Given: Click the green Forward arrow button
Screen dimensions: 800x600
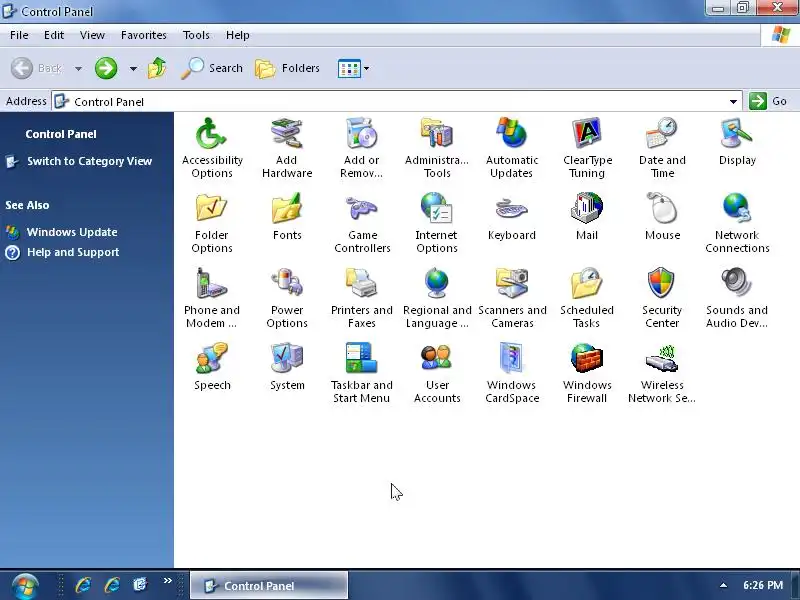Looking at the screenshot, I should coord(106,68).
